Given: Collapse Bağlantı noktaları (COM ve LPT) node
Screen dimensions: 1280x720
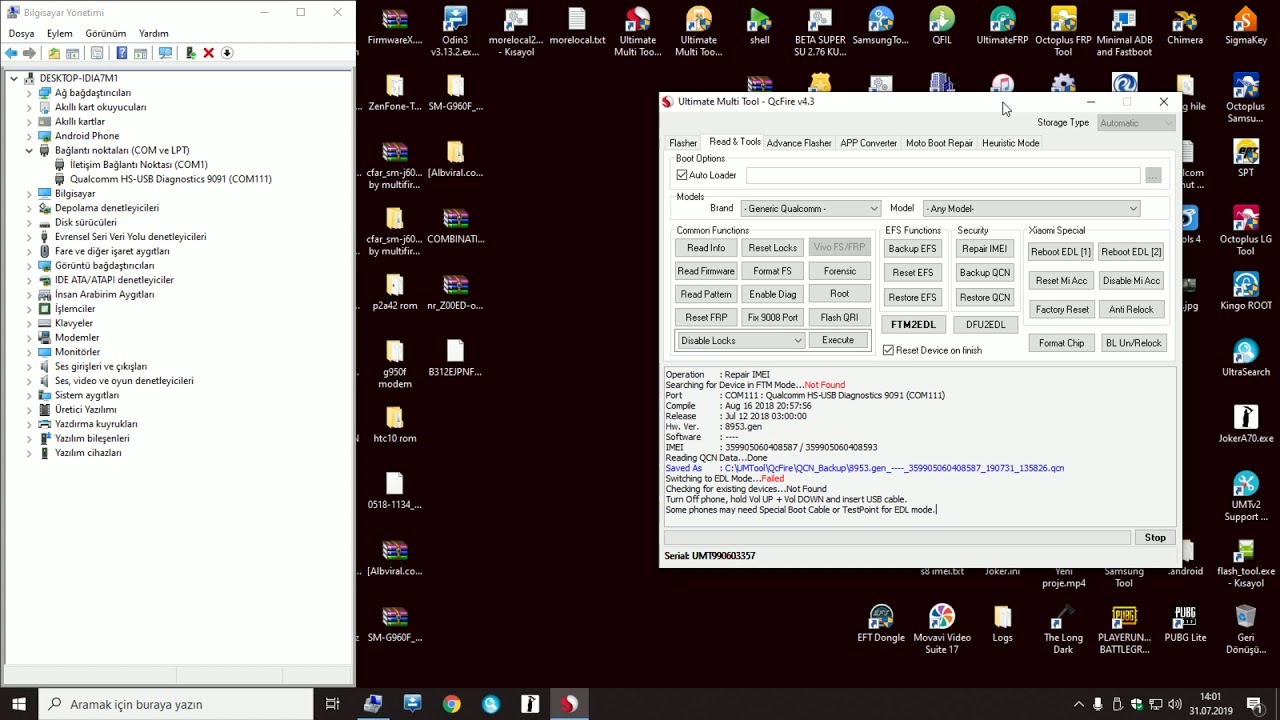Looking at the screenshot, I should 30,150.
